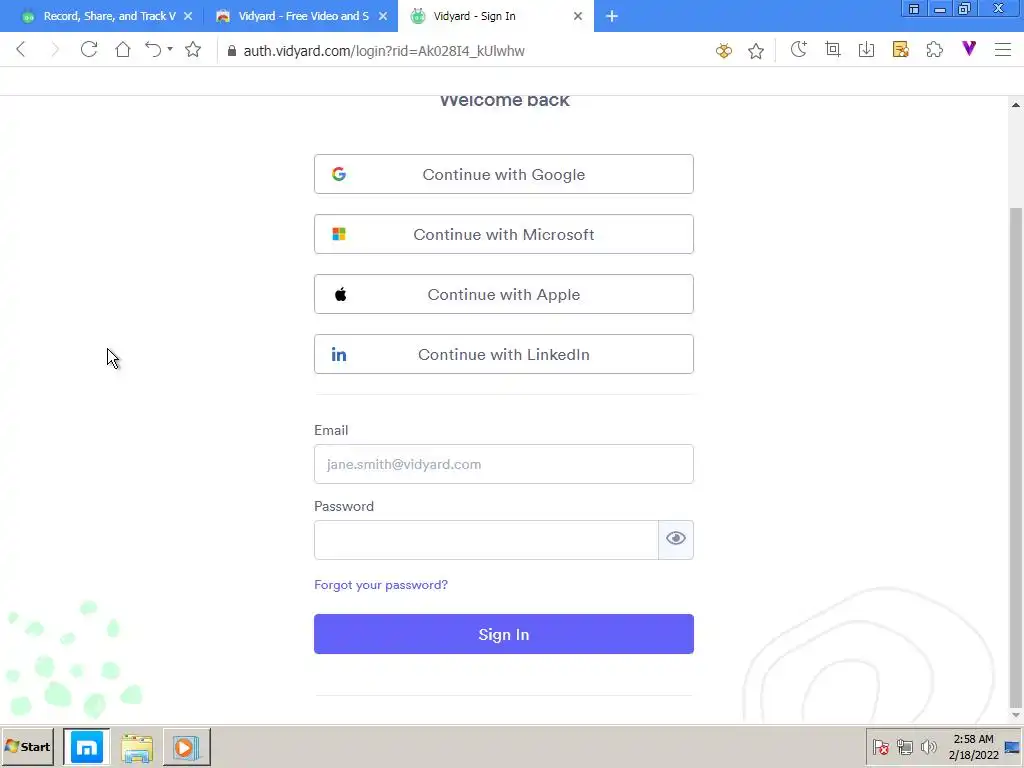
Task: Open the downloads icon
Action: [x=867, y=50]
